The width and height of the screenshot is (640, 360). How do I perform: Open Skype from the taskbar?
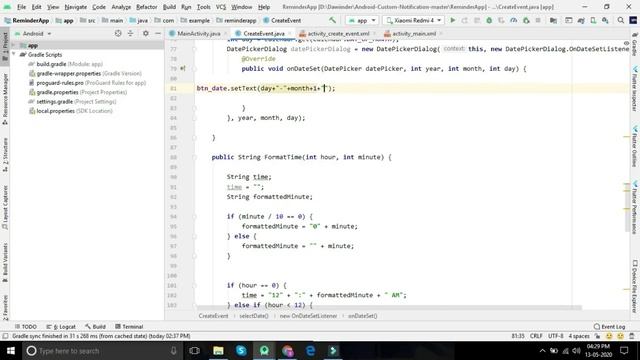241,351
